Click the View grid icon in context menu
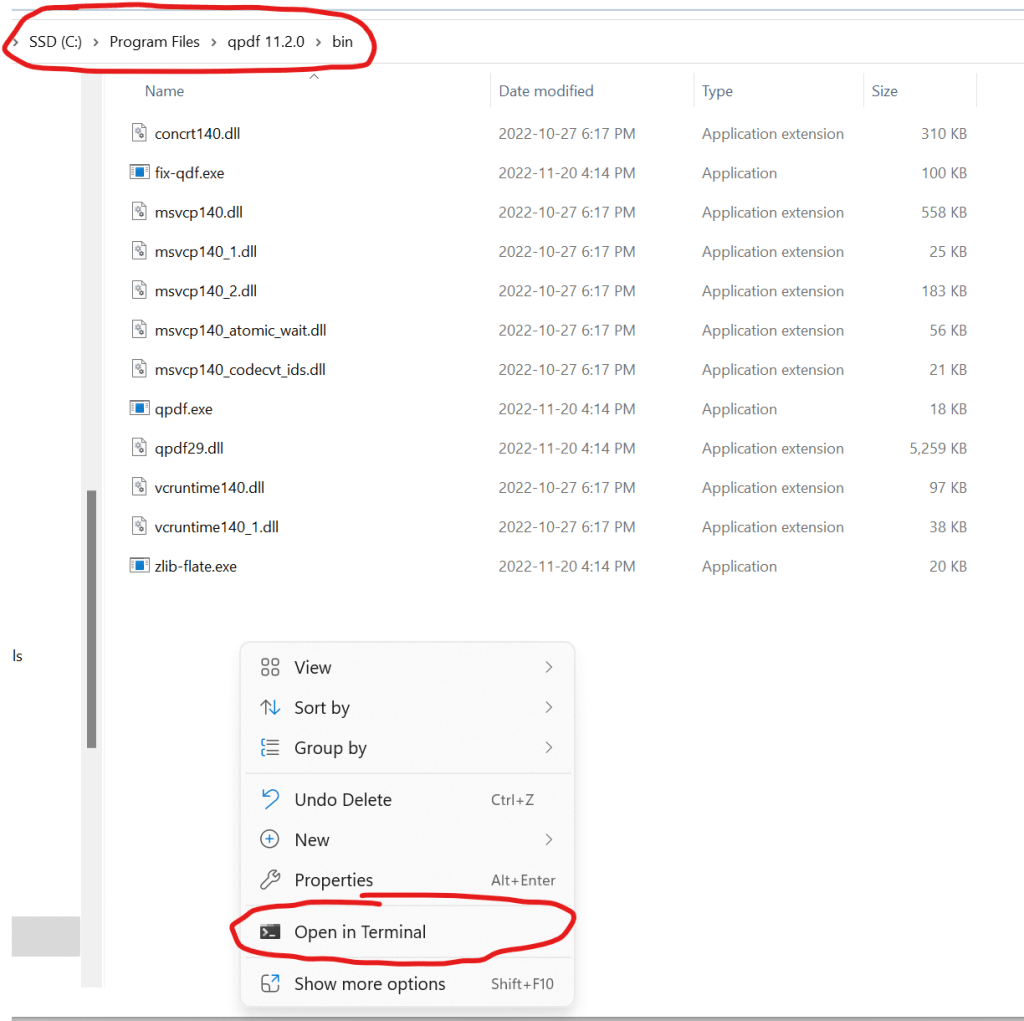Screen dimensions: 1024x1021 click(270, 667)
